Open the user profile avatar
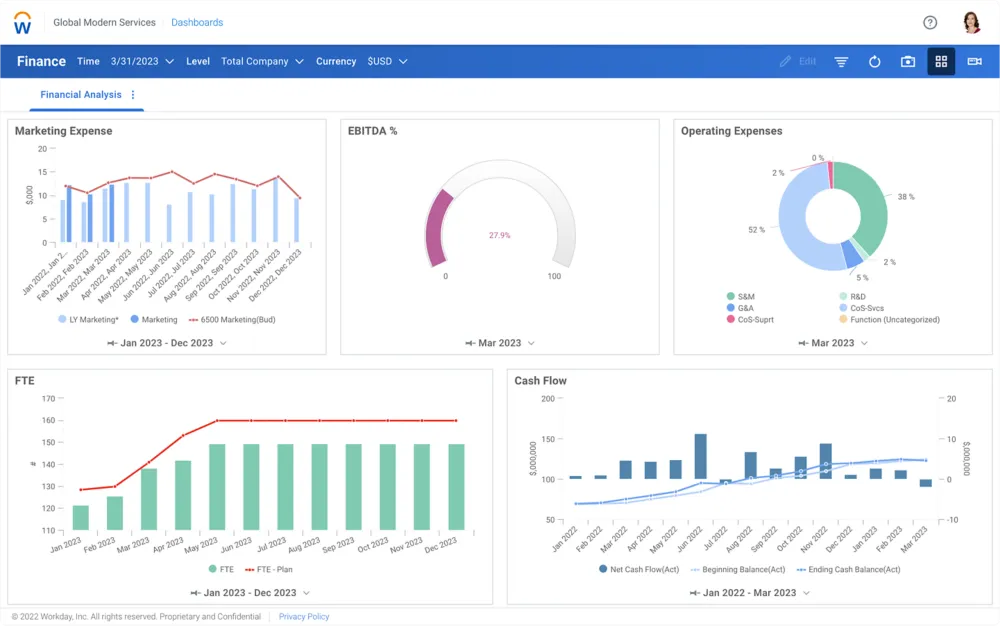Viewport: 1000px width, 626px height. 971,22
